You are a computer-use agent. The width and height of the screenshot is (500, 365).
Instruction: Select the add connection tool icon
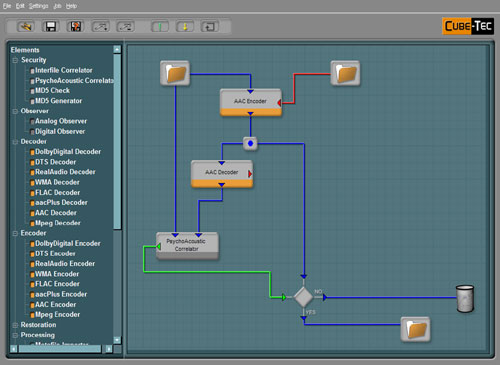(x=101, y=26)
